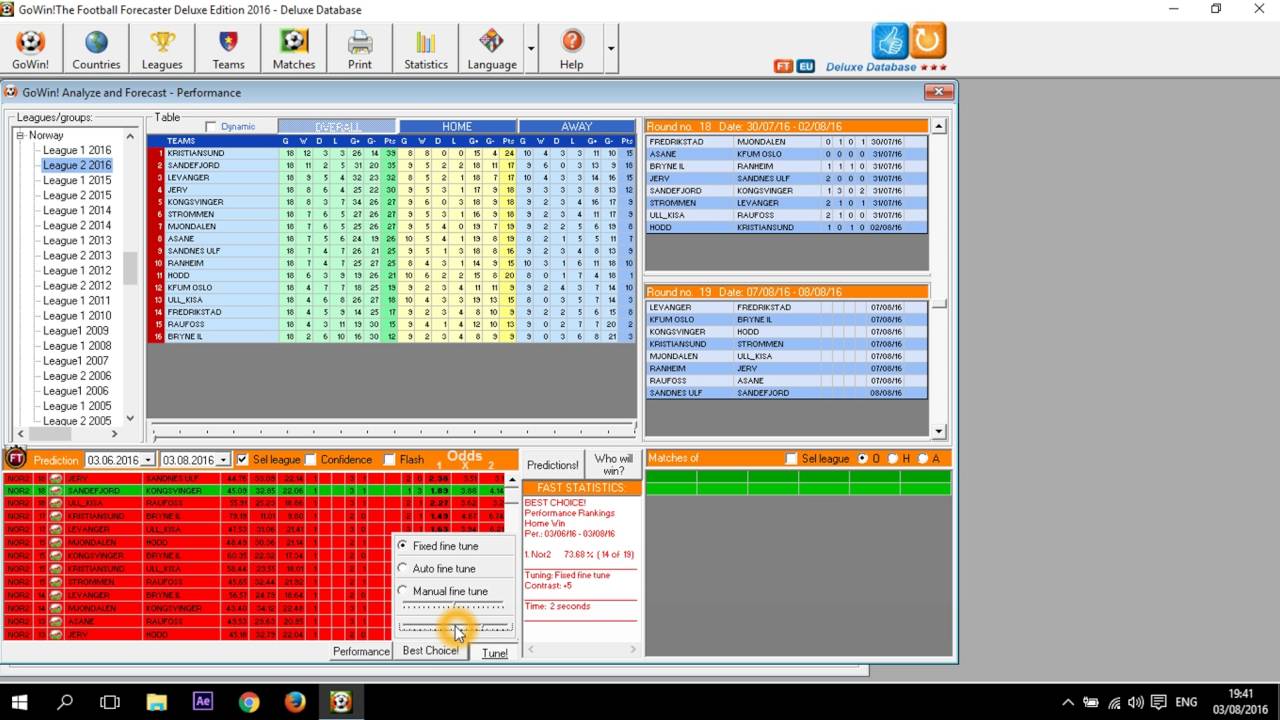Show hidden tray icons chevron

coord(1067,702)
